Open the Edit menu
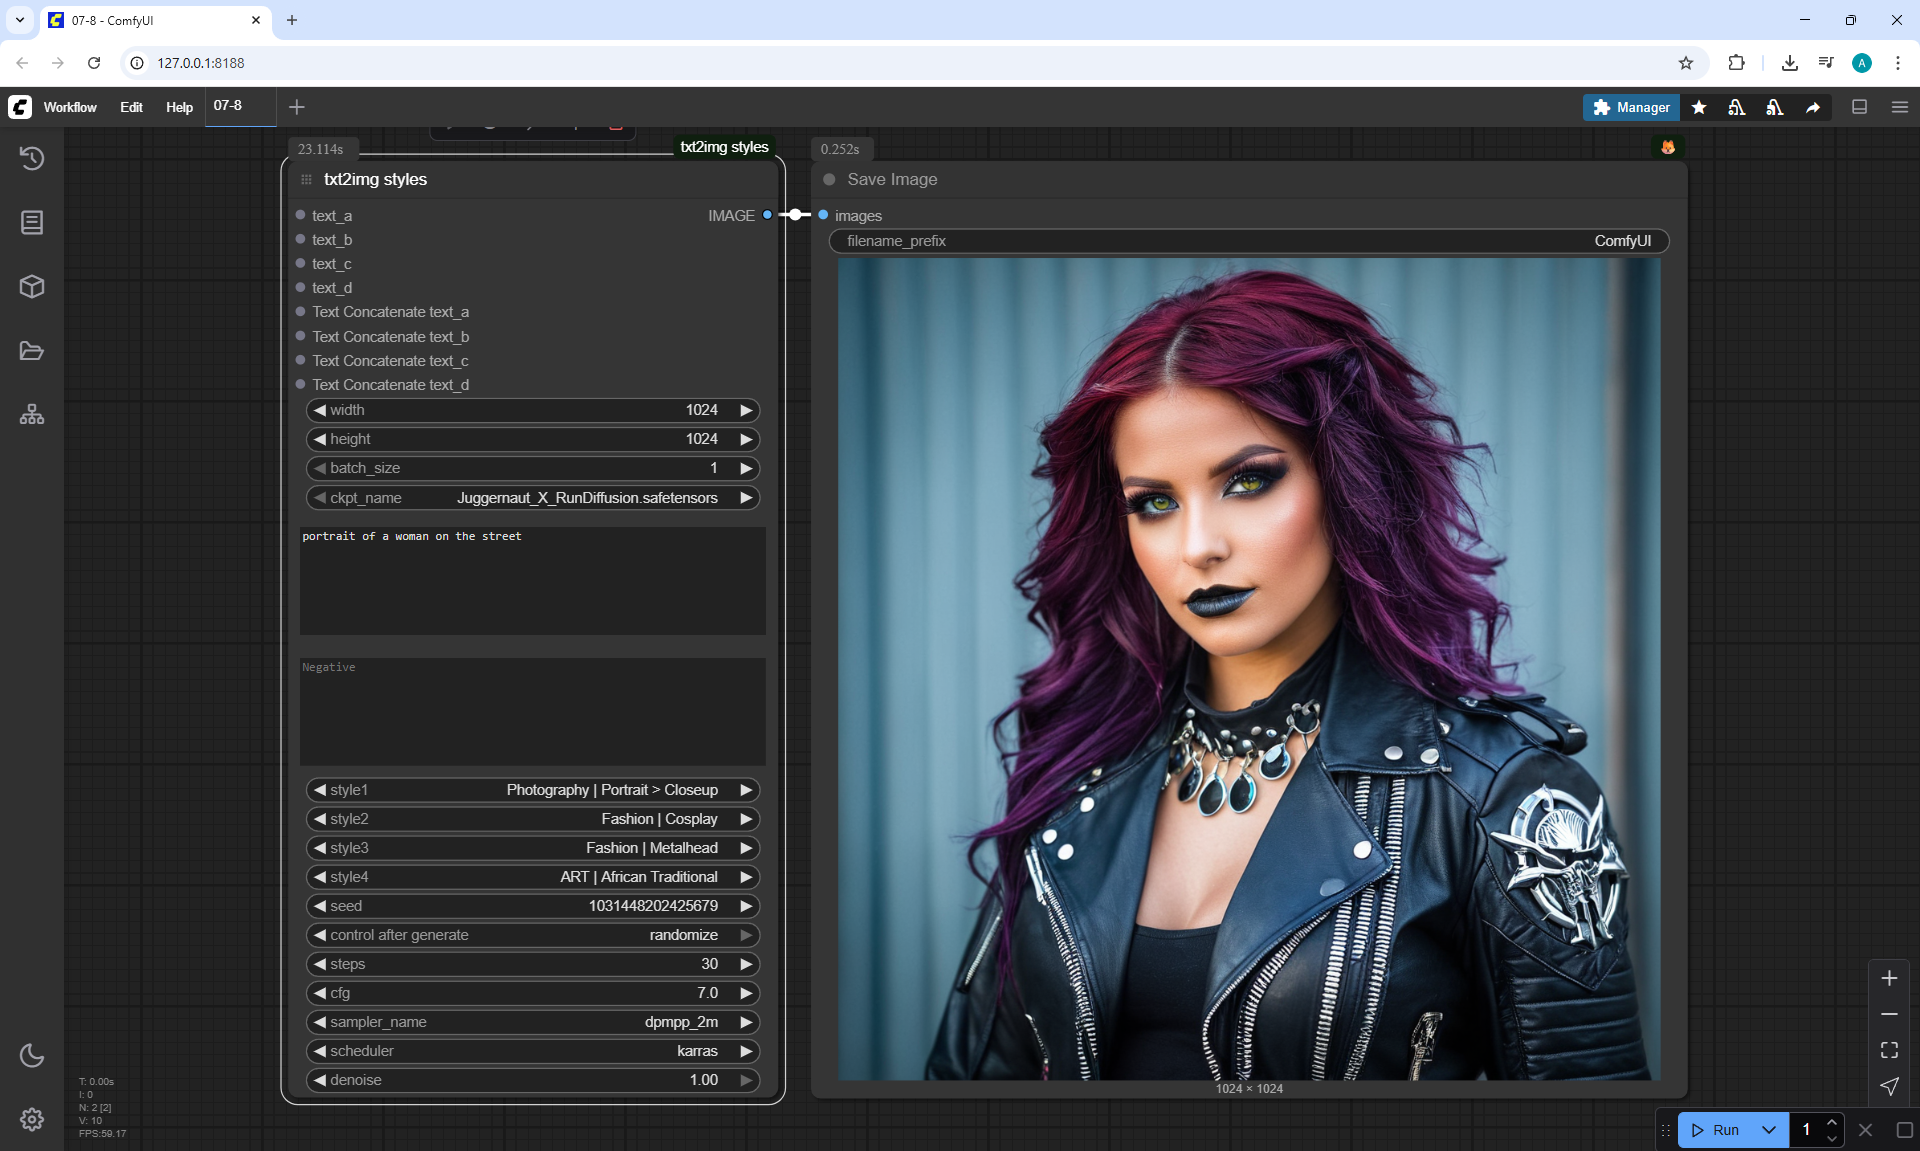Screen dimensions: 1920x1151 tap(131, 107)
